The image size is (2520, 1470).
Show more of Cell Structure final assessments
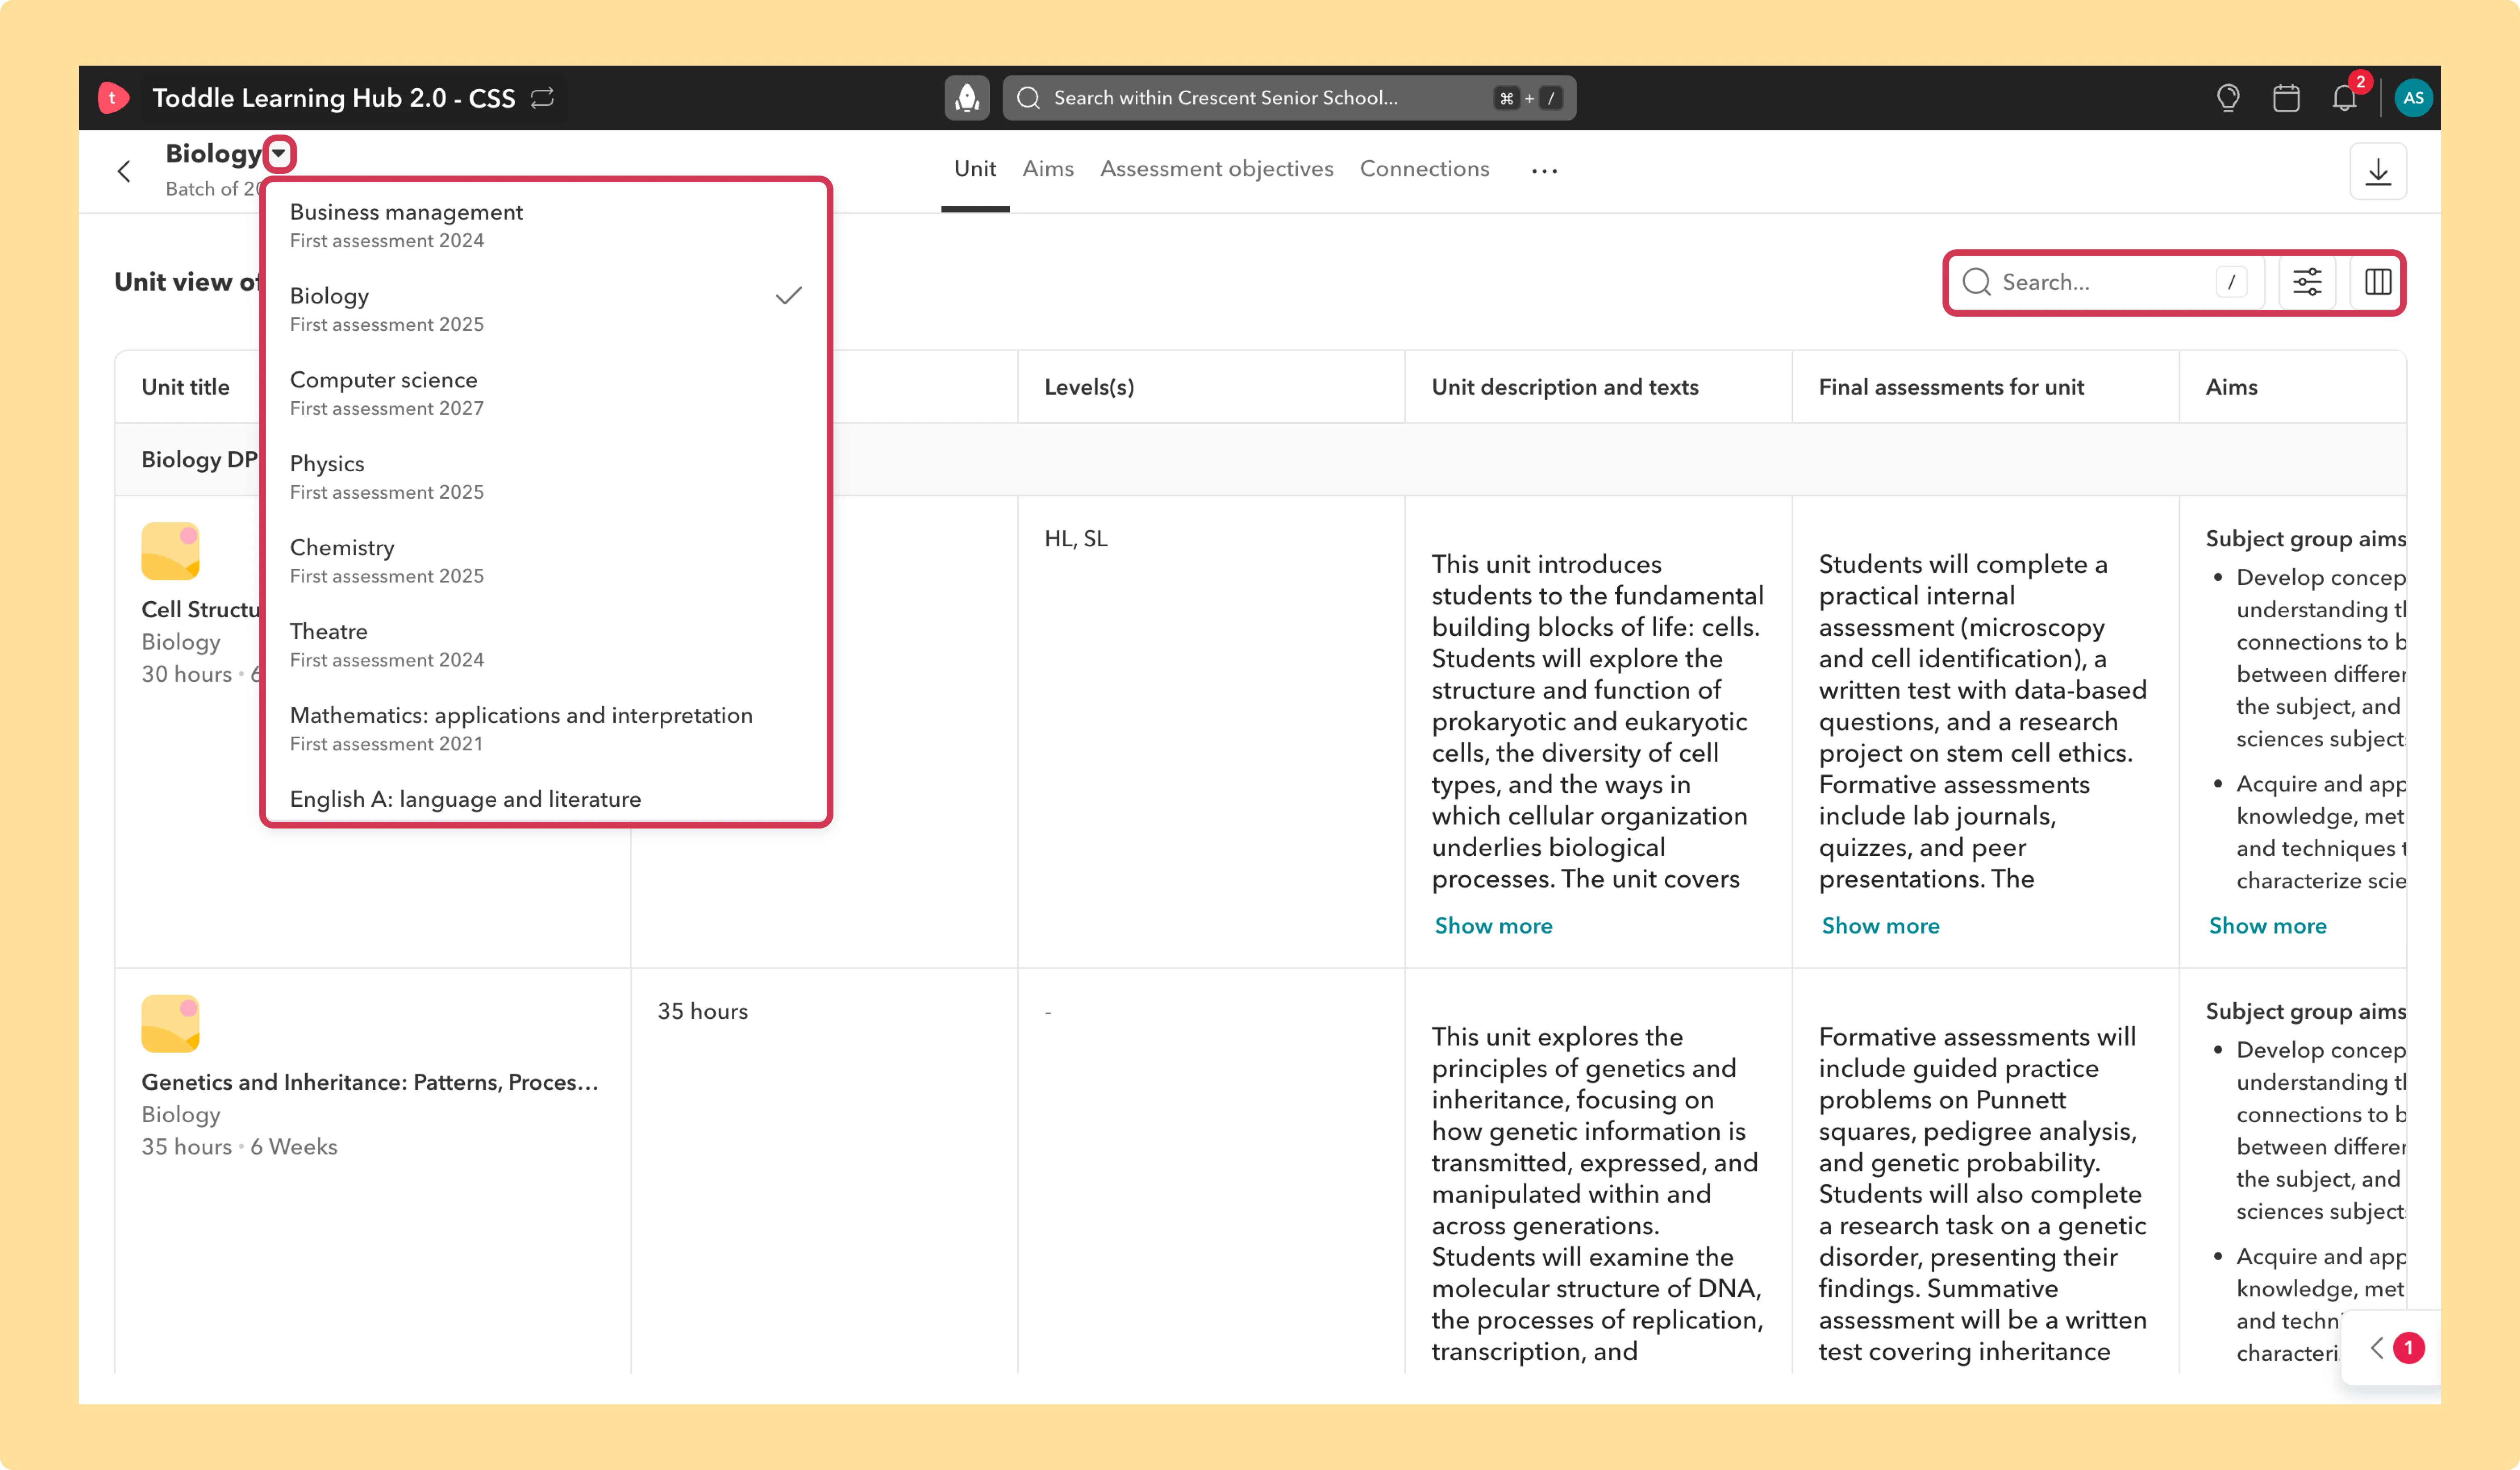(x=1880, y=926)
